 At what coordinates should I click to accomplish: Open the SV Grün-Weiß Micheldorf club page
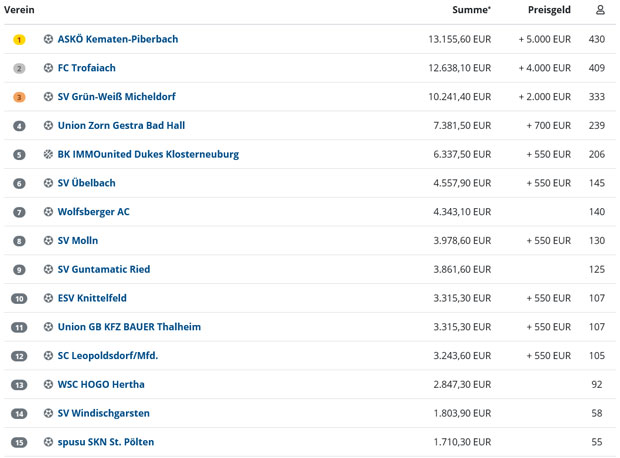[117, 97]
